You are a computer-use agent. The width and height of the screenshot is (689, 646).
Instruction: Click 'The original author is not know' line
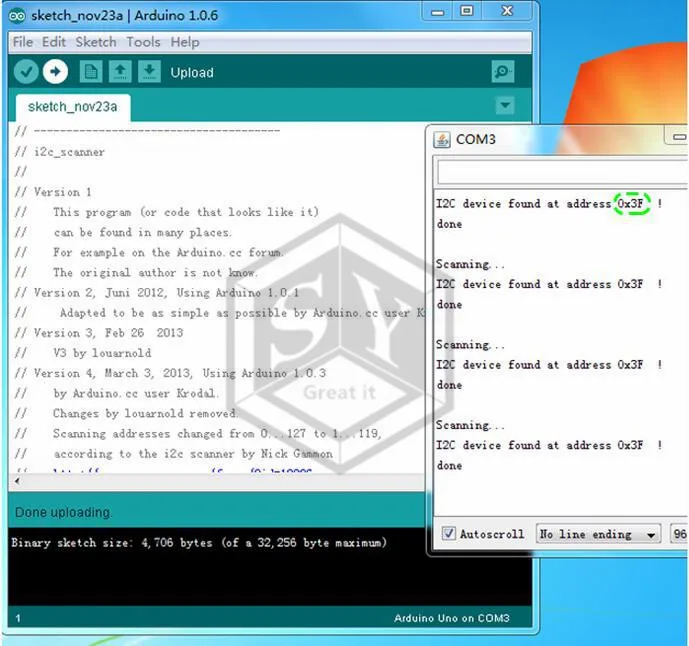pyautogui.click(x=136, y=273)
